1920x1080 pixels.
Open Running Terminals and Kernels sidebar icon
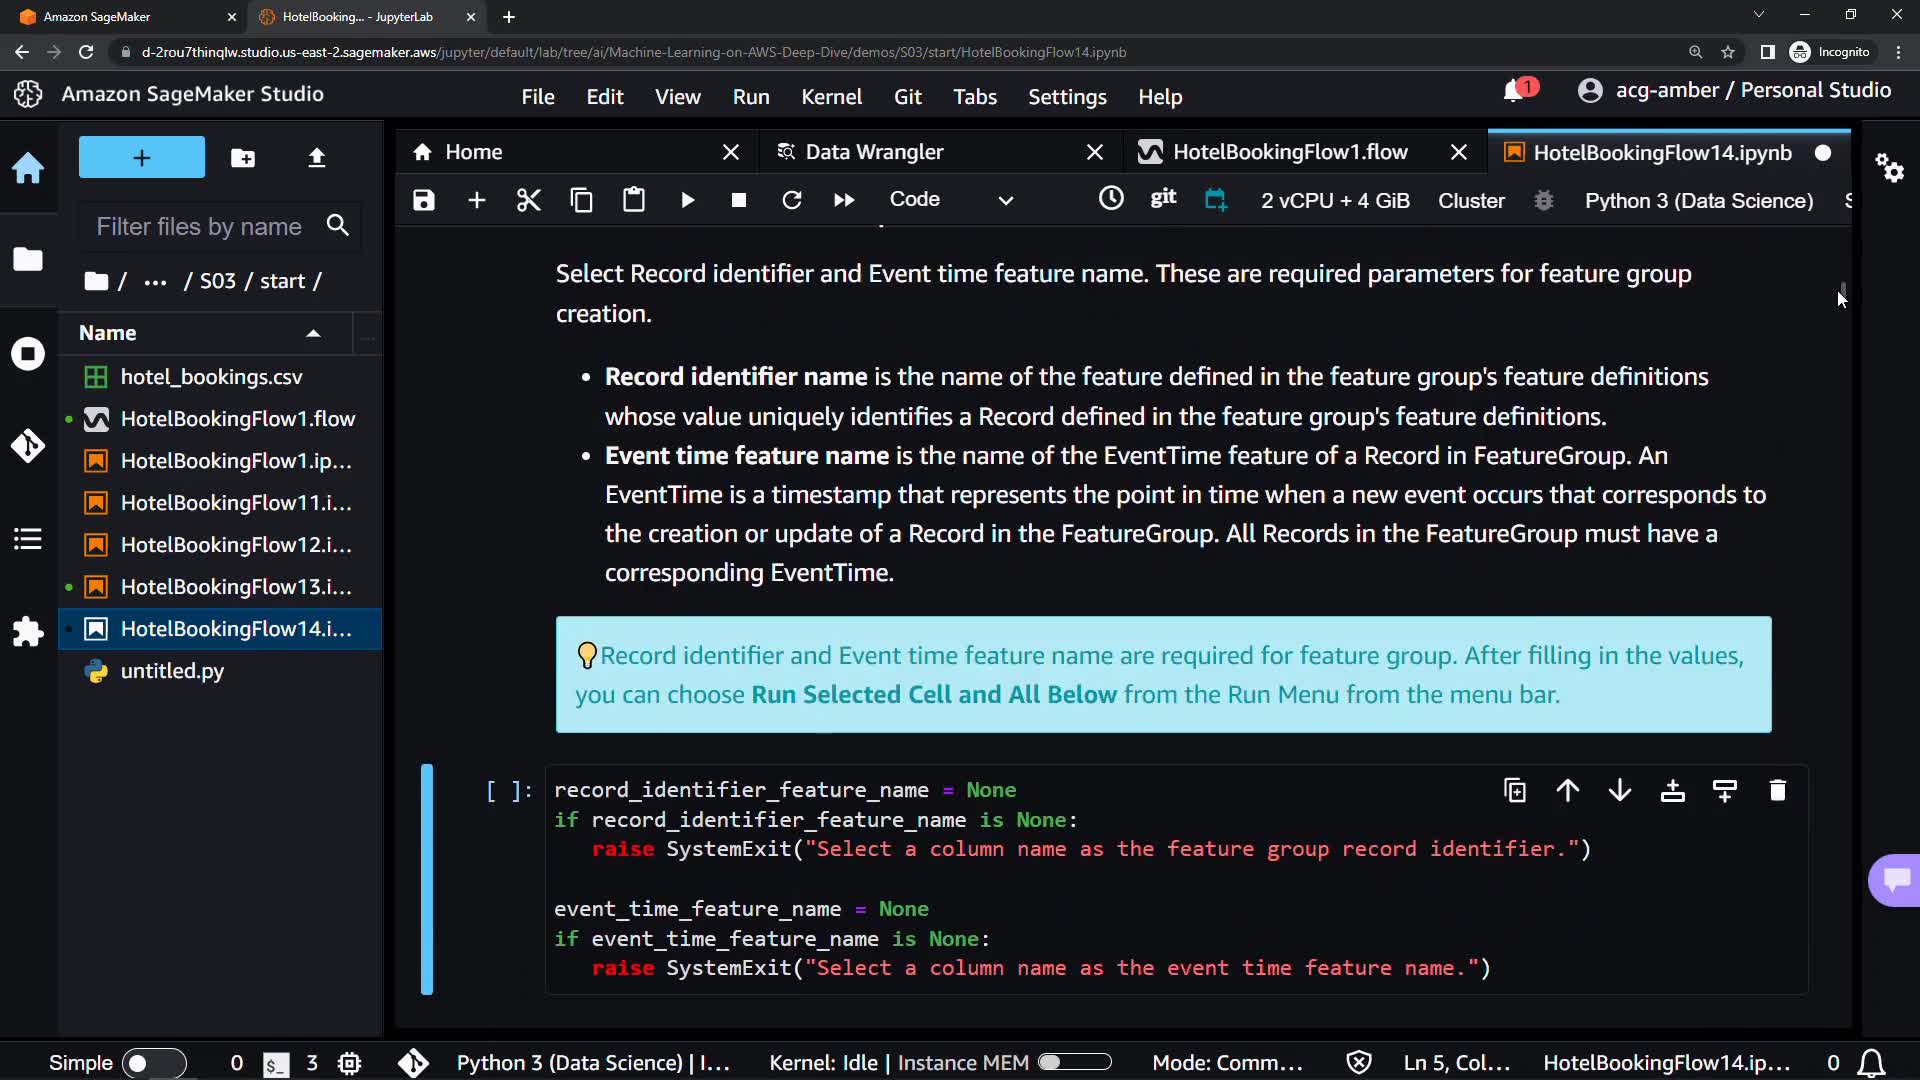(28, 354)
